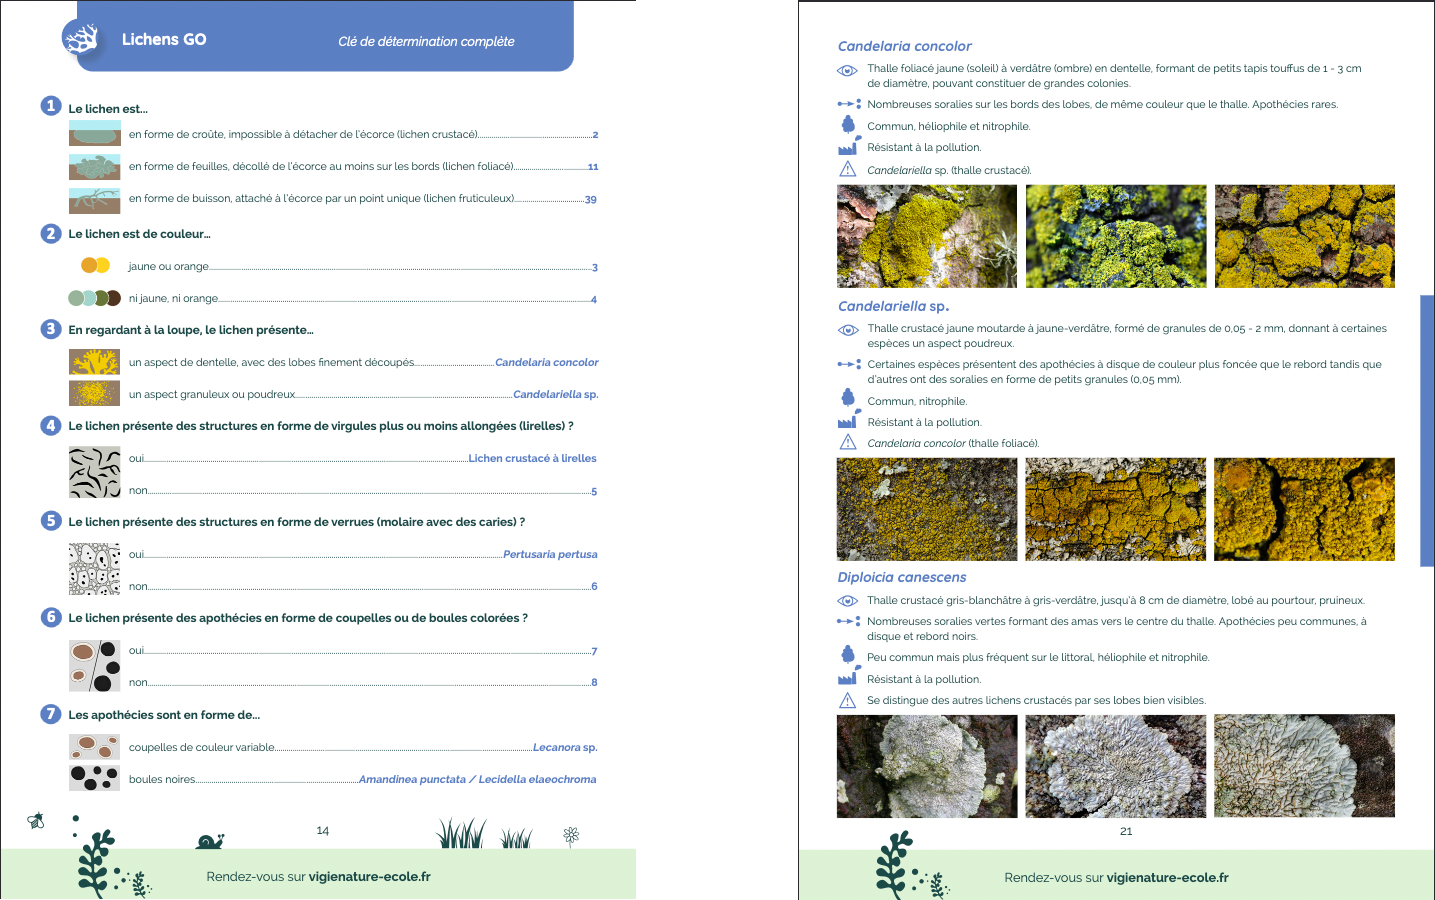
Task: Click the snail illustration in left page footer
Action: (210, 841)
